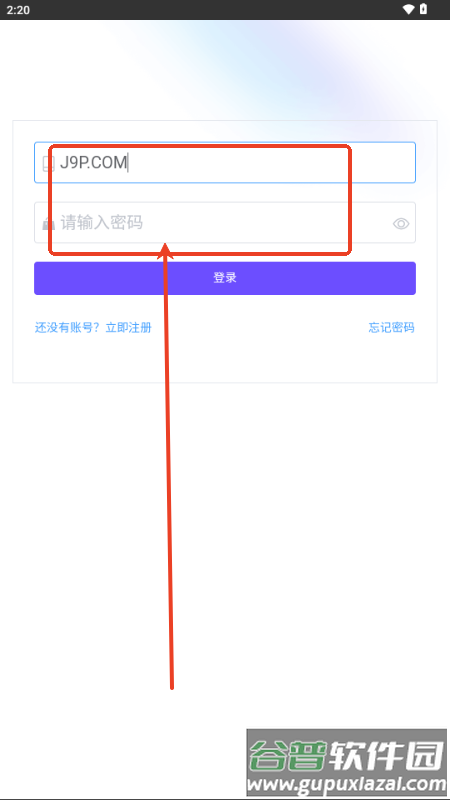Click the 还没有账号? text

[x=67, y=328]
